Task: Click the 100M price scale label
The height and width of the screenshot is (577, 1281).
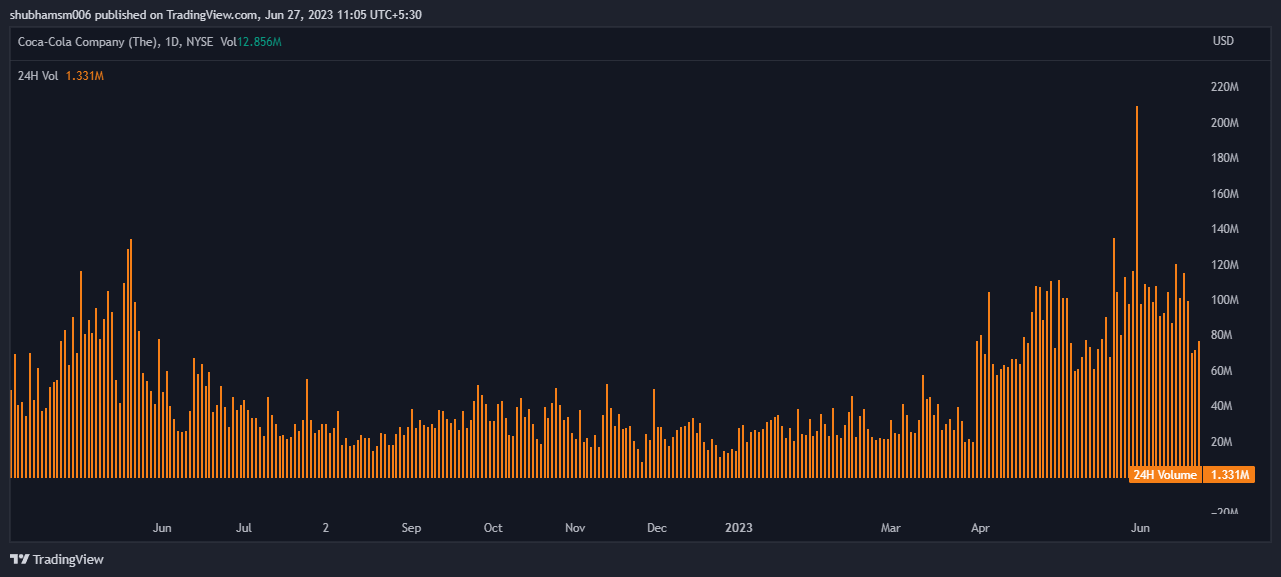Action: [1225, 301]
